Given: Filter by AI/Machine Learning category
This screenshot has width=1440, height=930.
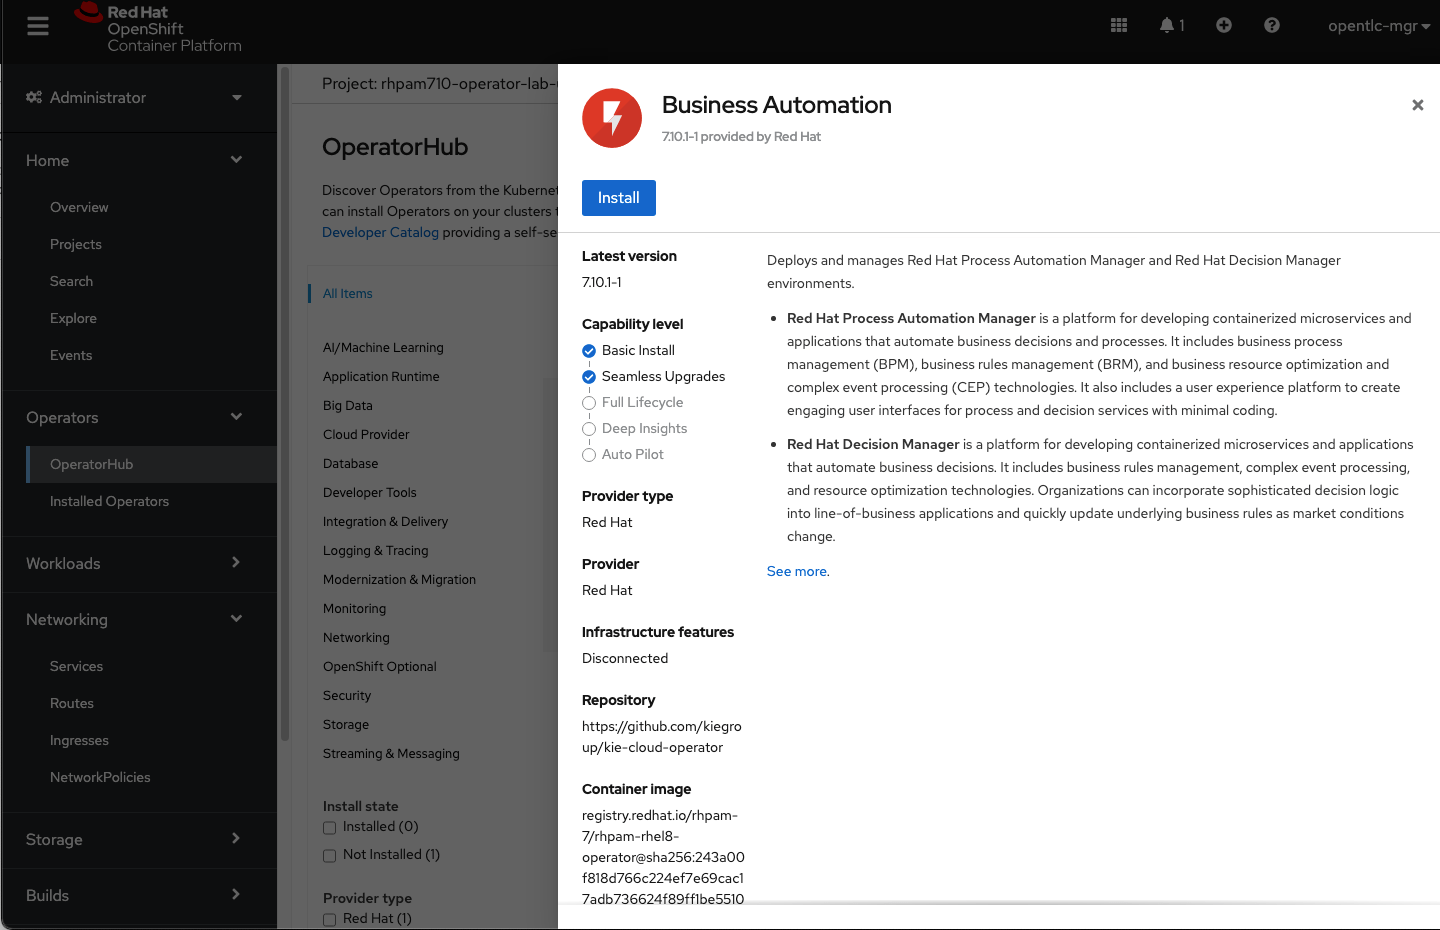Looking at the screenshot, I should (383, 347).
